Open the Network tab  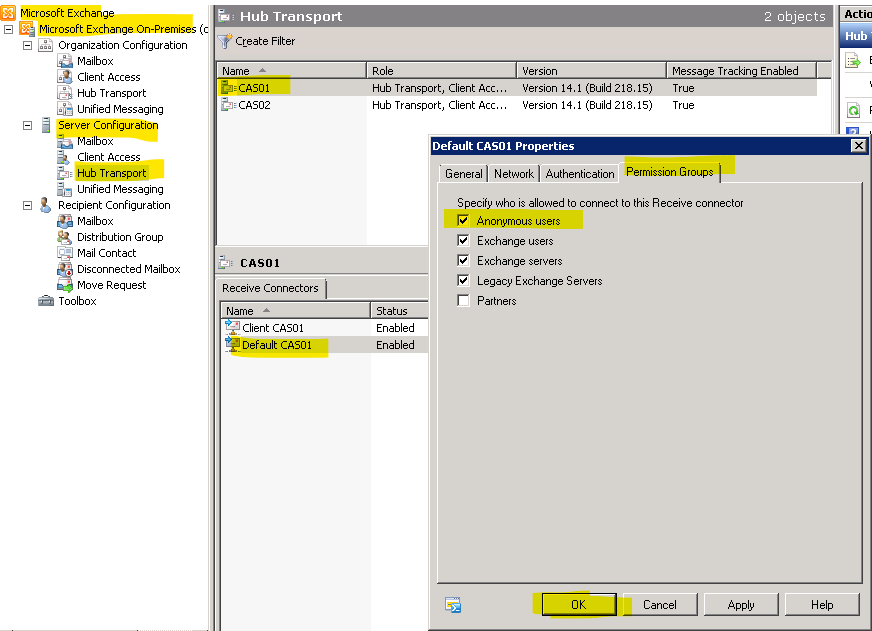coord(513,173)
